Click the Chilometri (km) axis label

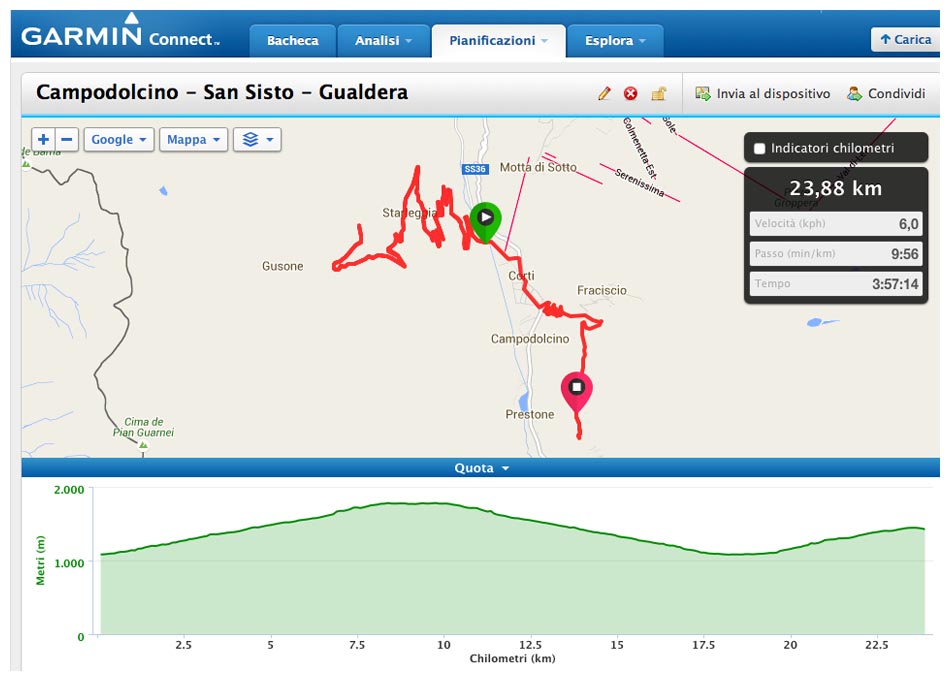513,659
